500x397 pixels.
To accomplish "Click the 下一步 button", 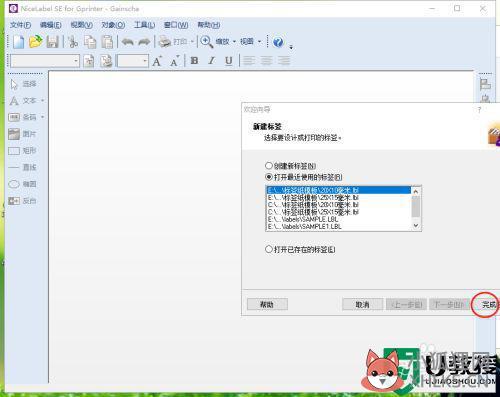I will pos(449,304).
